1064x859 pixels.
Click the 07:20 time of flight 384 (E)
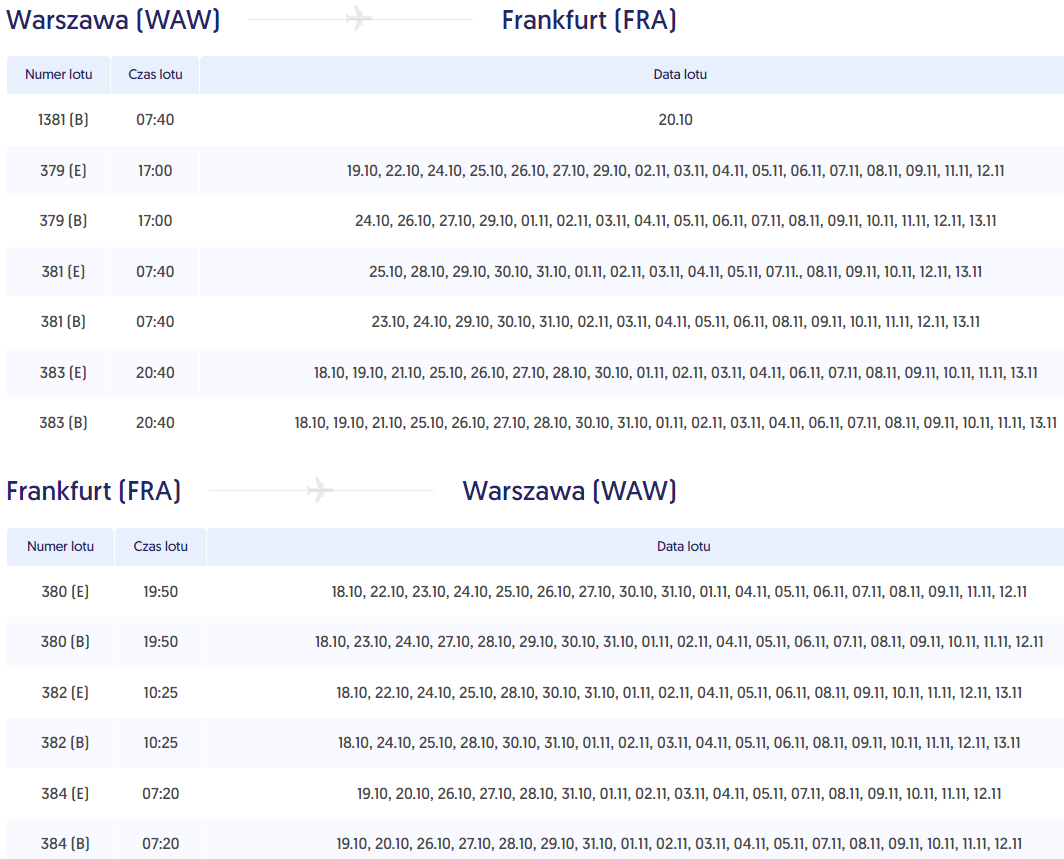161,794
